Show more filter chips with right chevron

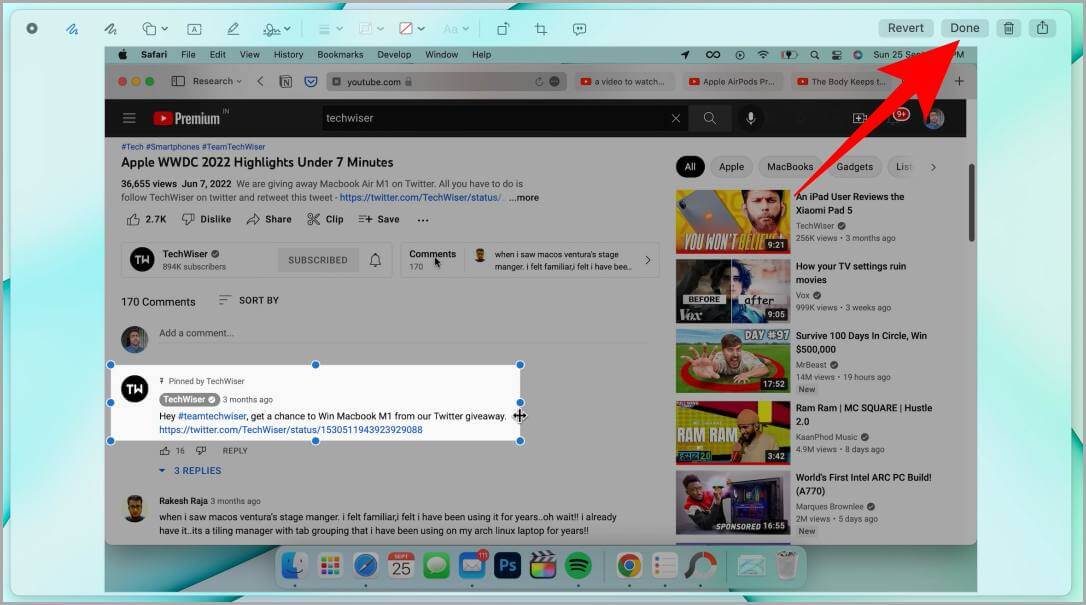[x=933, y=167]
